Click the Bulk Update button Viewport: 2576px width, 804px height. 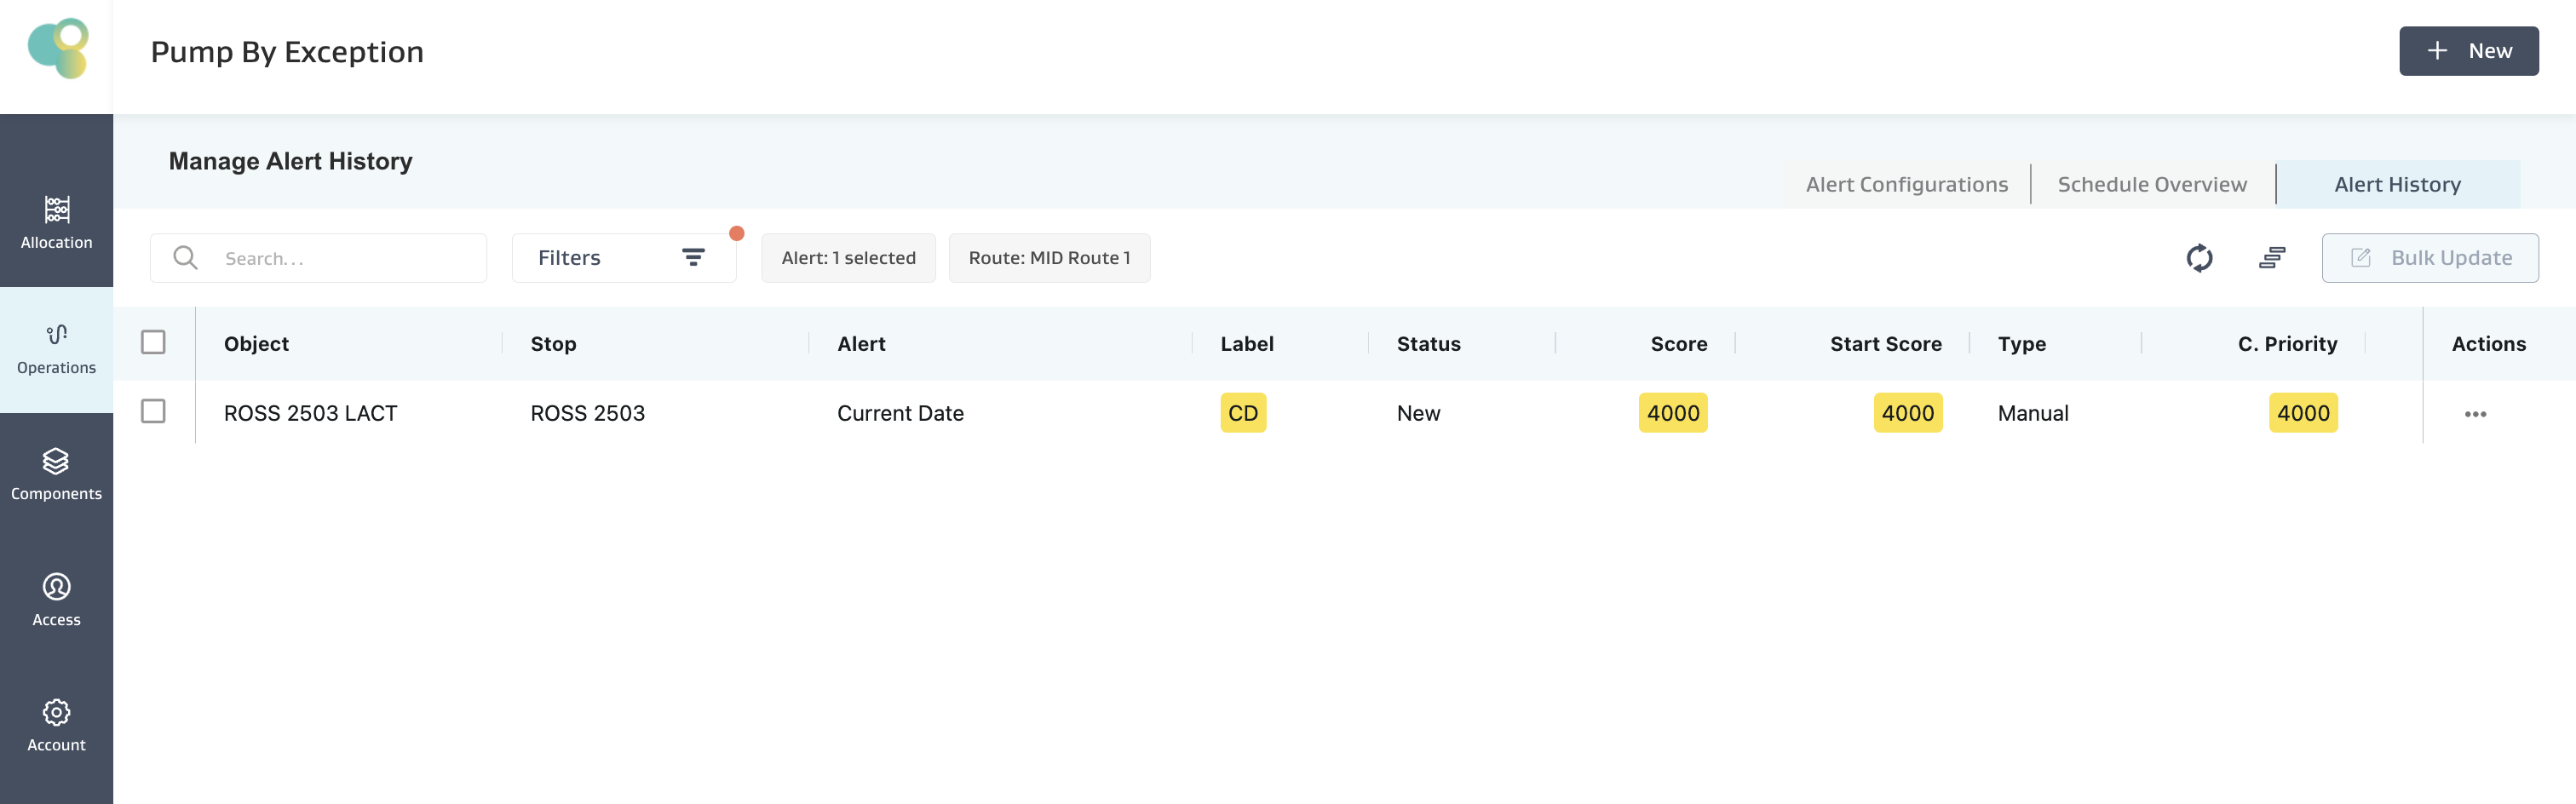(x=2429, y=258)
